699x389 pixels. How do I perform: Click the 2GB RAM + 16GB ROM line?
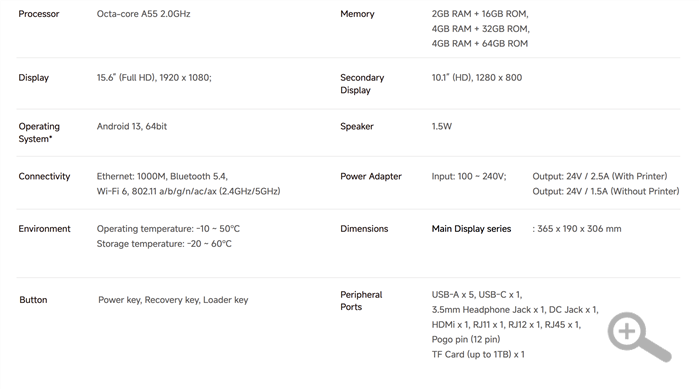(480, 14)
